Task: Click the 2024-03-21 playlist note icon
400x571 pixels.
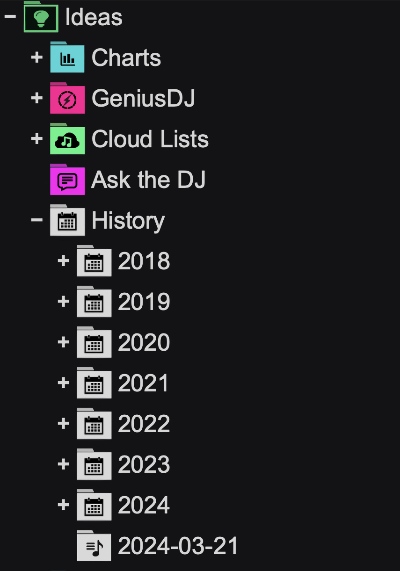Action: [94, 546]
